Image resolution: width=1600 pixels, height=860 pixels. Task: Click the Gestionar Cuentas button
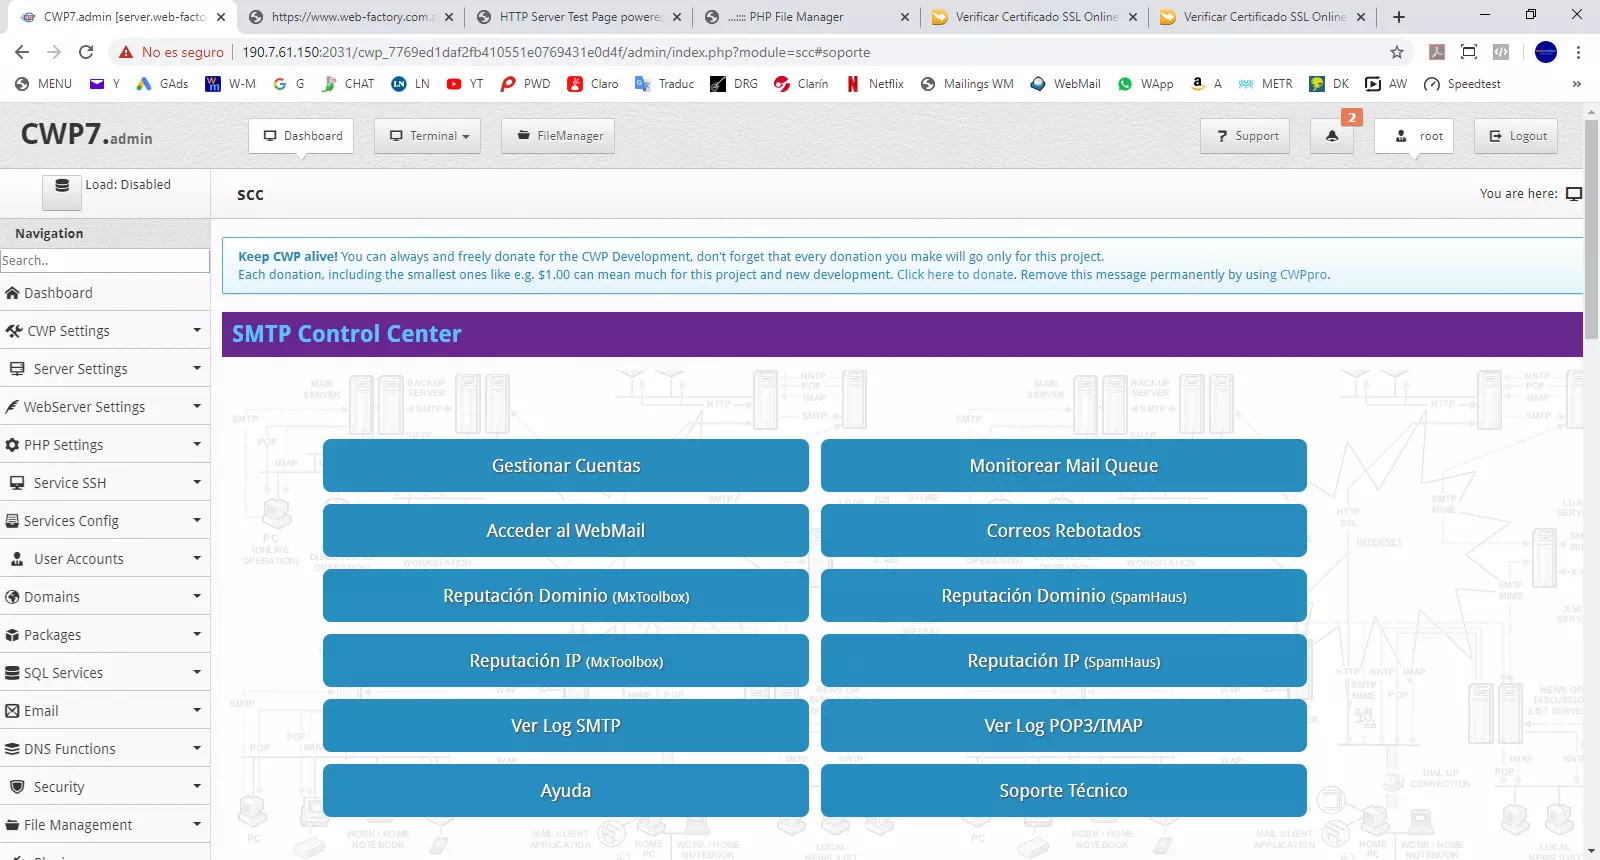(565, 466)
